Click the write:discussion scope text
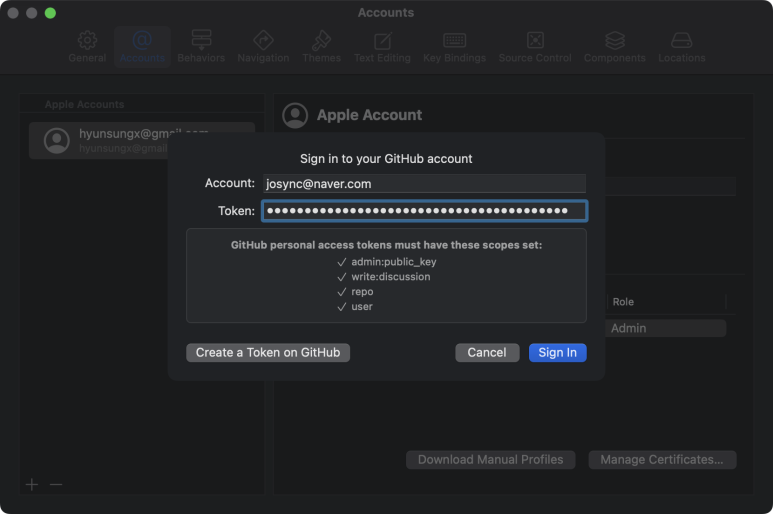 [390, 276]
